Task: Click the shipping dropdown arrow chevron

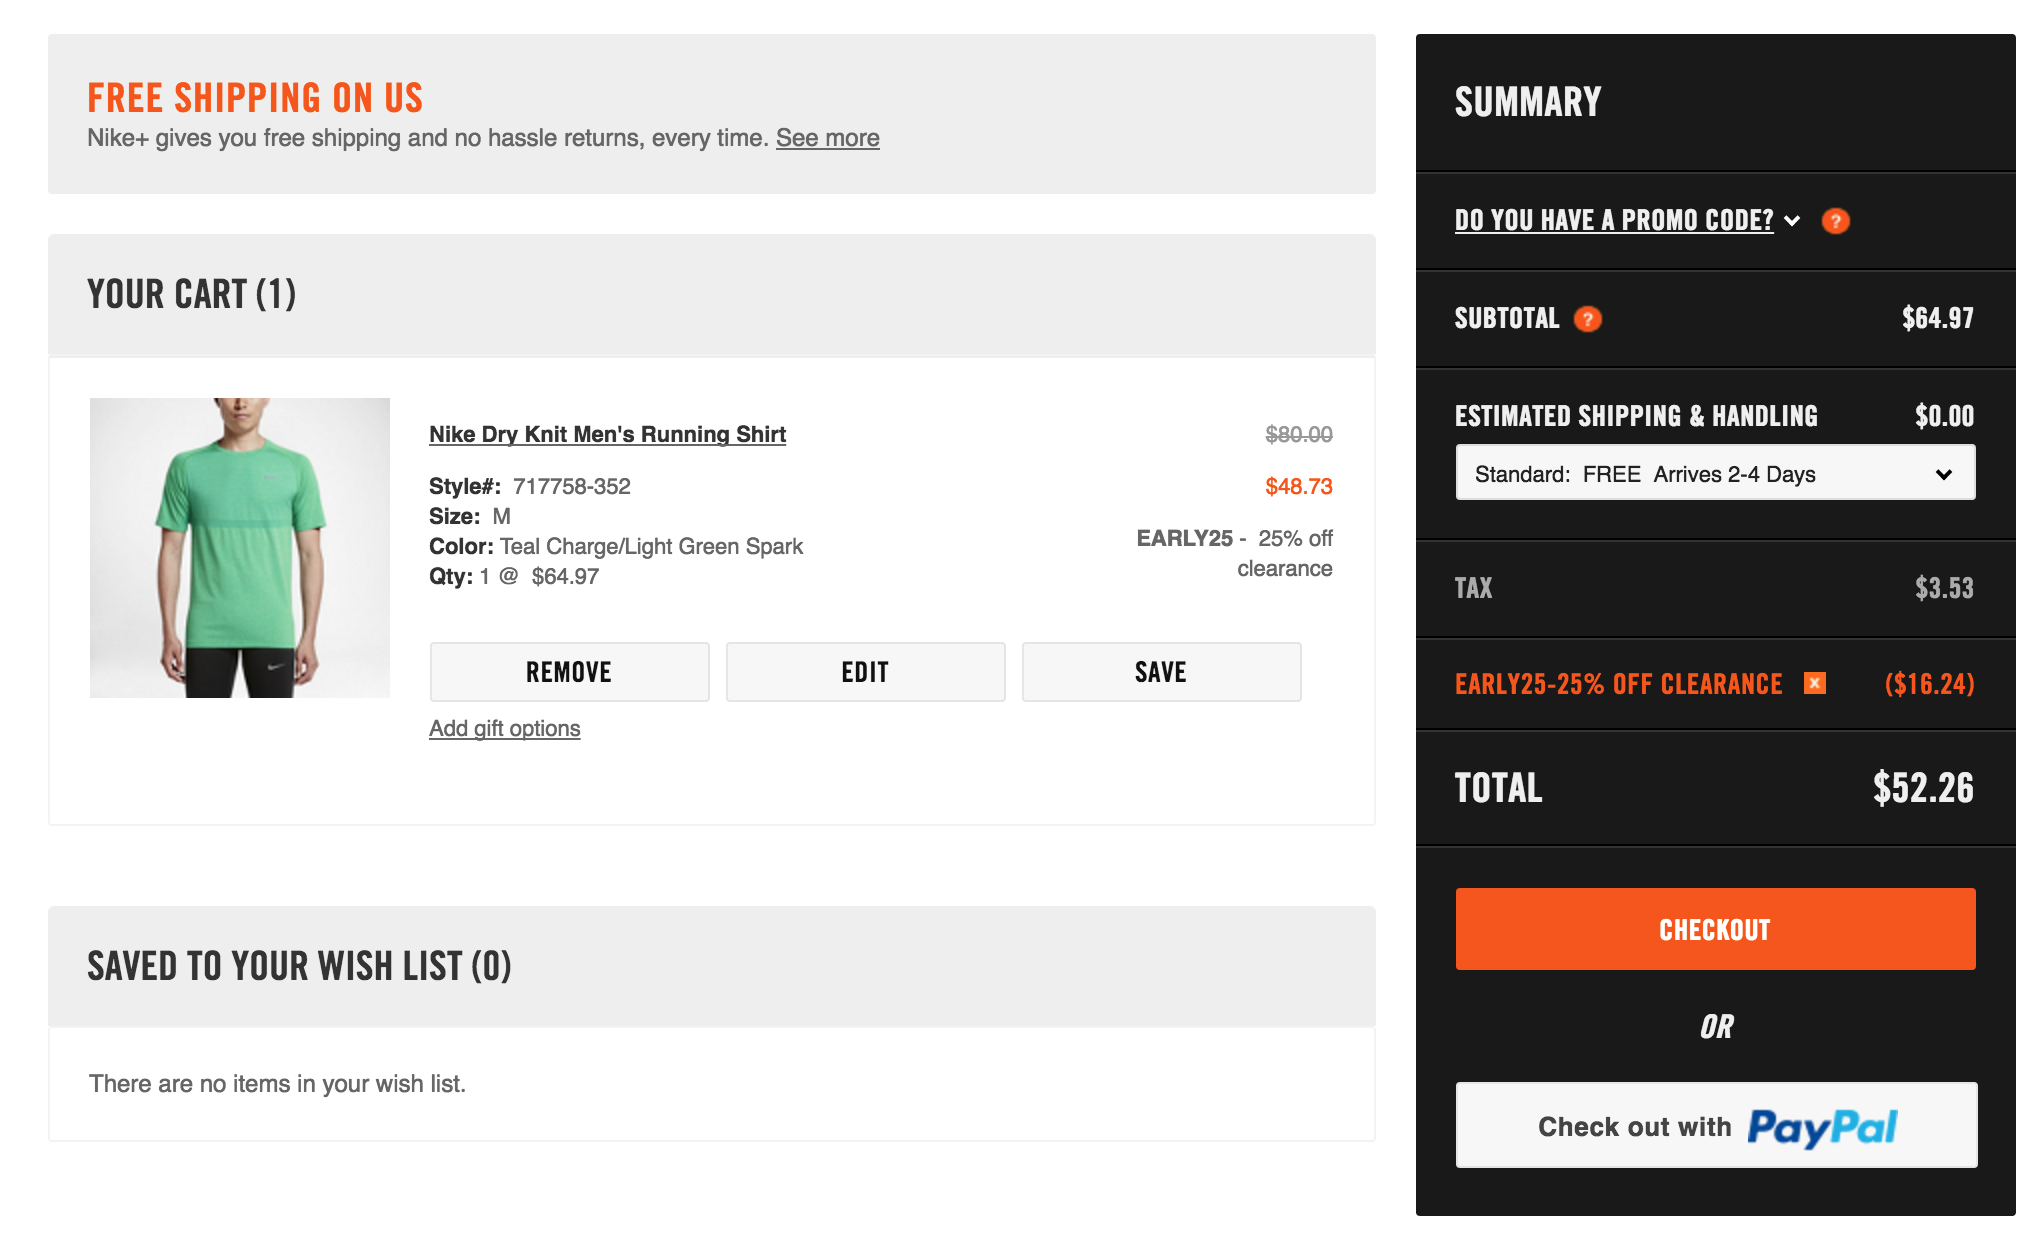Action: click(x=1943, y=474)
